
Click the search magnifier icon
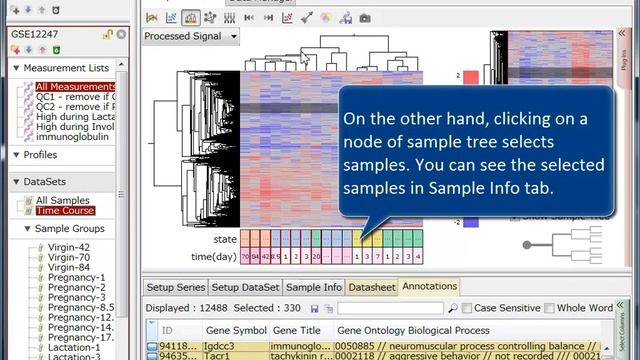tap(452, 308)
